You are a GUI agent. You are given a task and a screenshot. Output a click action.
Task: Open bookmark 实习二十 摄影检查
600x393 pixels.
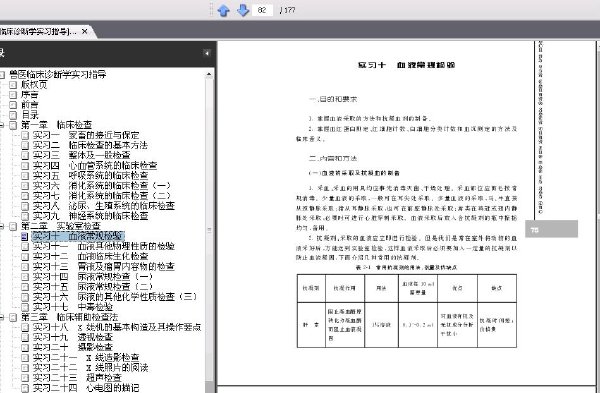pyautogui.click(x=72, y=347)
